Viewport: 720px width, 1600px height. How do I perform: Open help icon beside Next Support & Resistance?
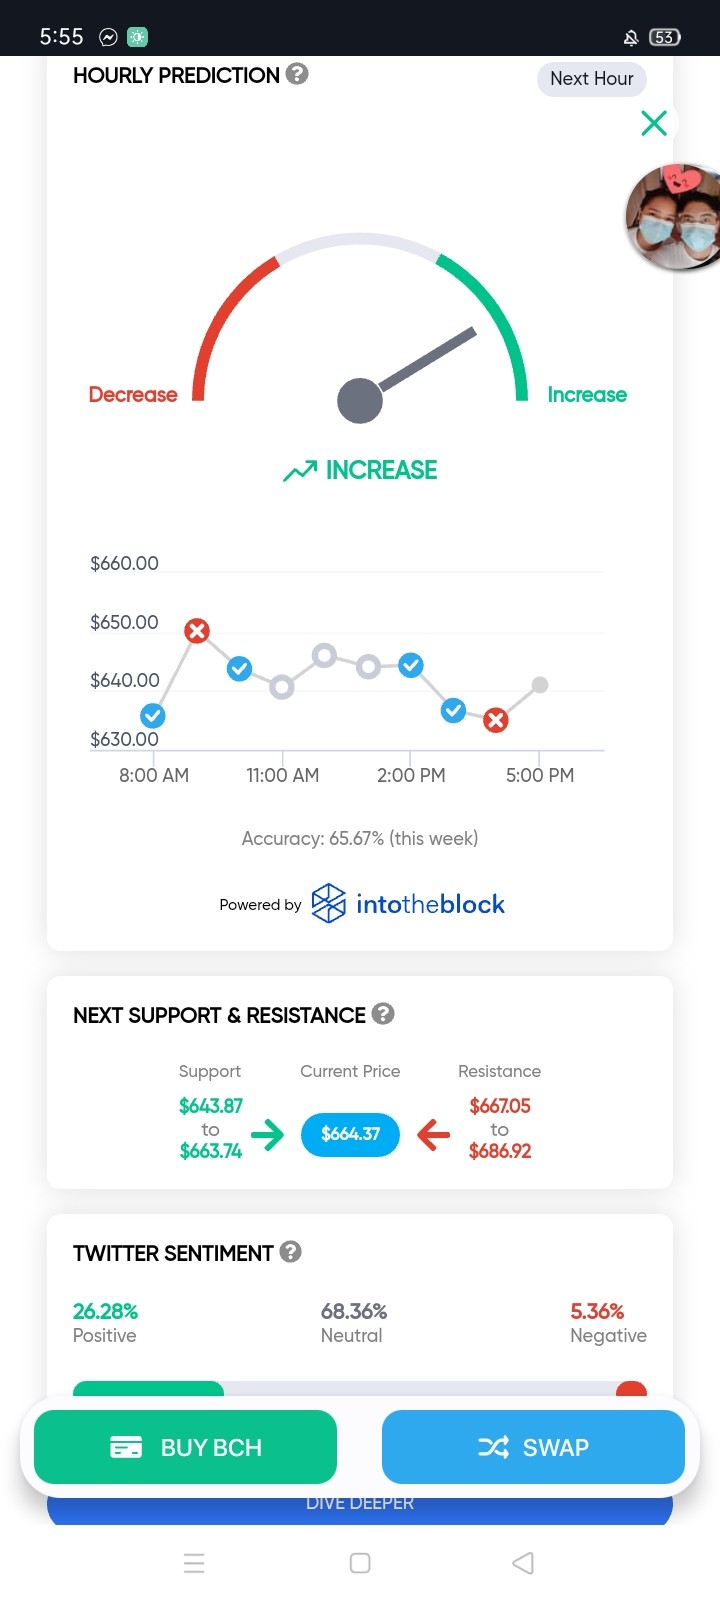383,1014
